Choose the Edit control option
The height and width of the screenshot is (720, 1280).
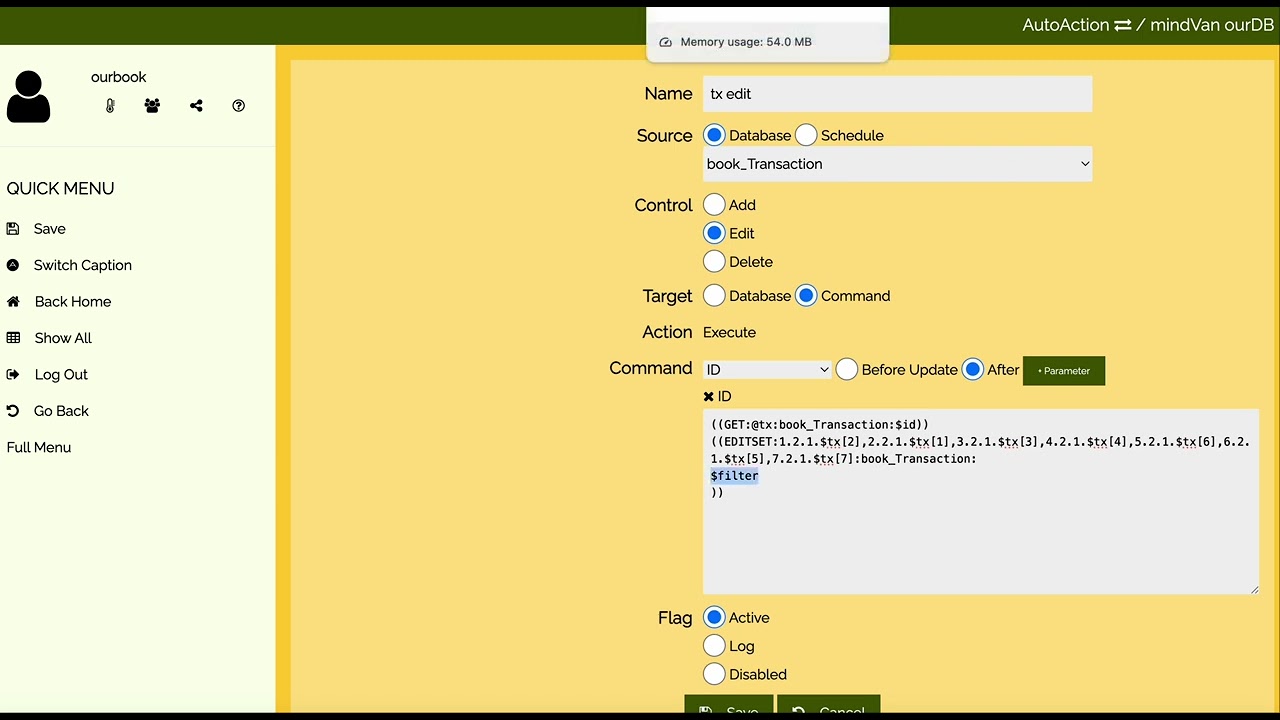[x=714, y=233]
